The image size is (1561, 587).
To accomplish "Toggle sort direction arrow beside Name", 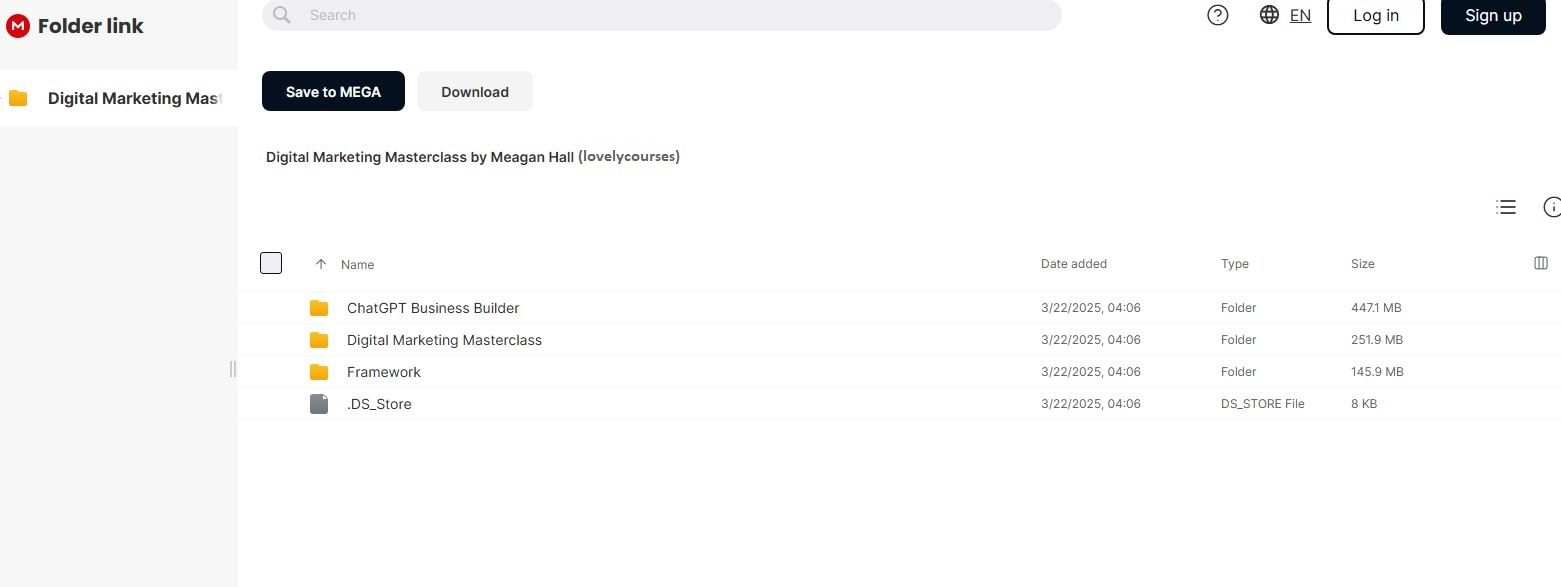I will [321, 264].
